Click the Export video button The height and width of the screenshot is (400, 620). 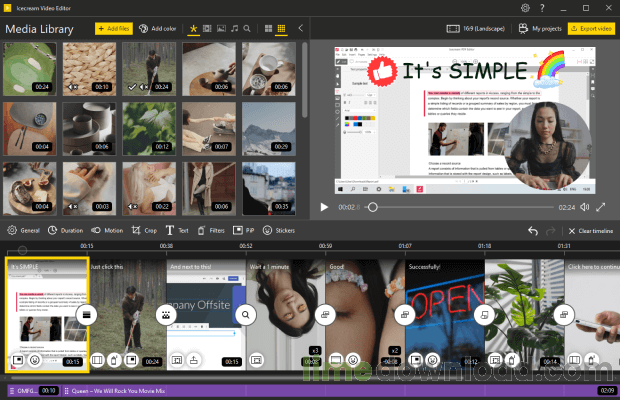(590, 29)
